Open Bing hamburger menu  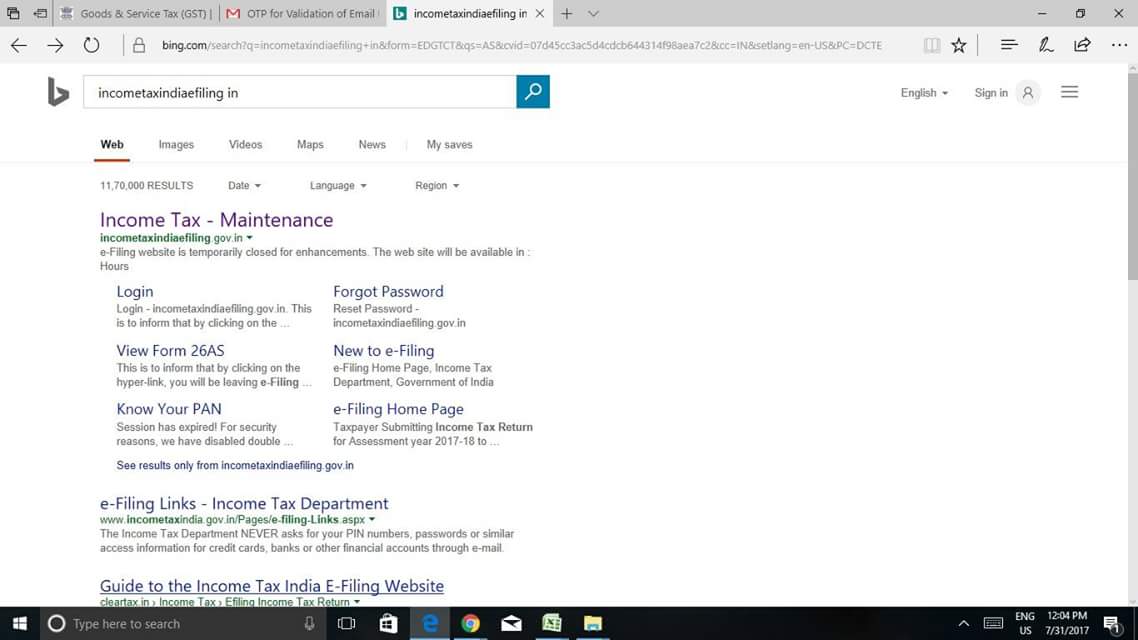tap(1069, 92)
